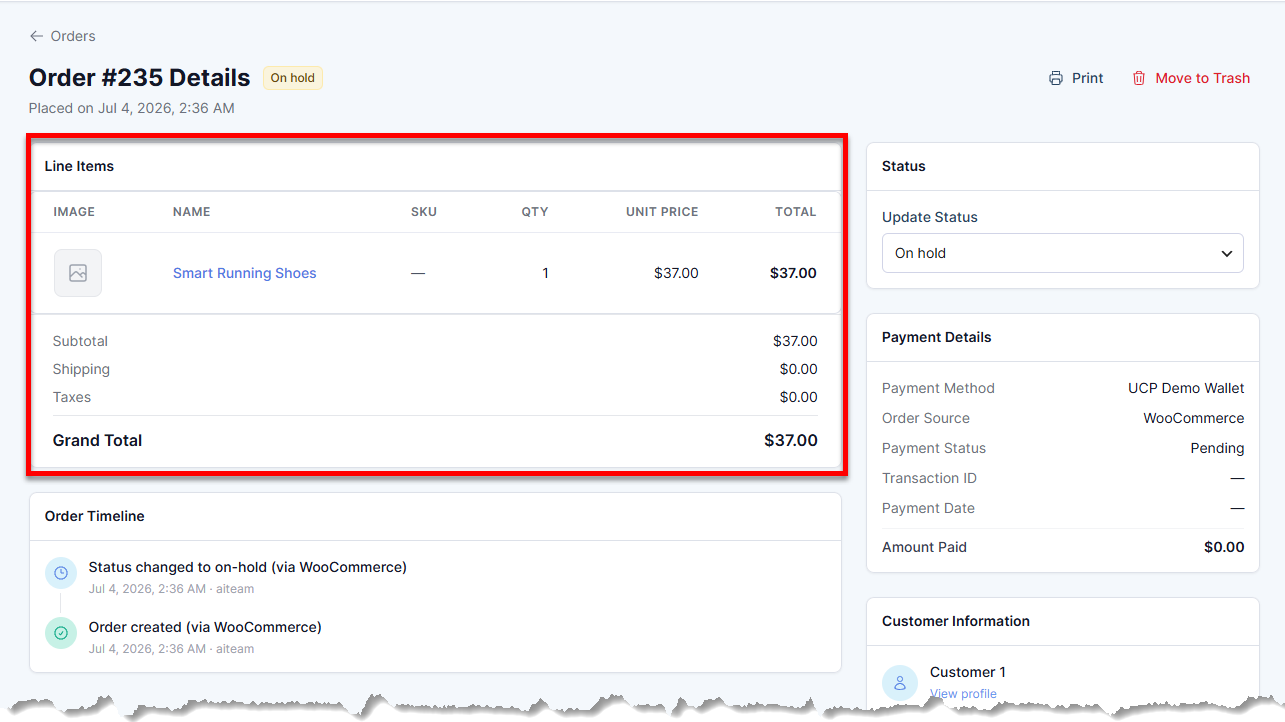Screen dimensions: 1285x722
Task: Click the Print button label
Action: (1087, 78)
